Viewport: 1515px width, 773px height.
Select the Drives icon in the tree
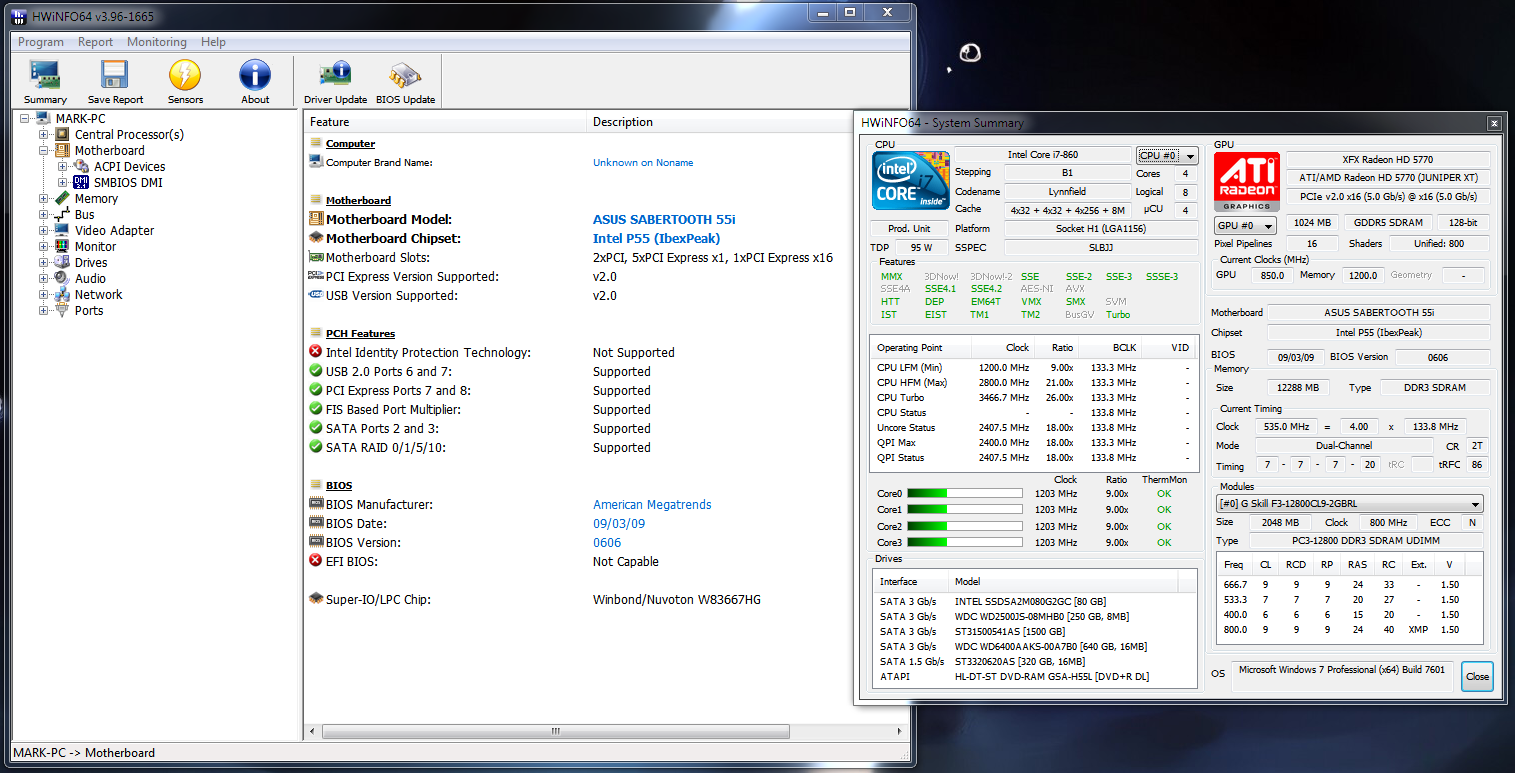tap(63, 263)
